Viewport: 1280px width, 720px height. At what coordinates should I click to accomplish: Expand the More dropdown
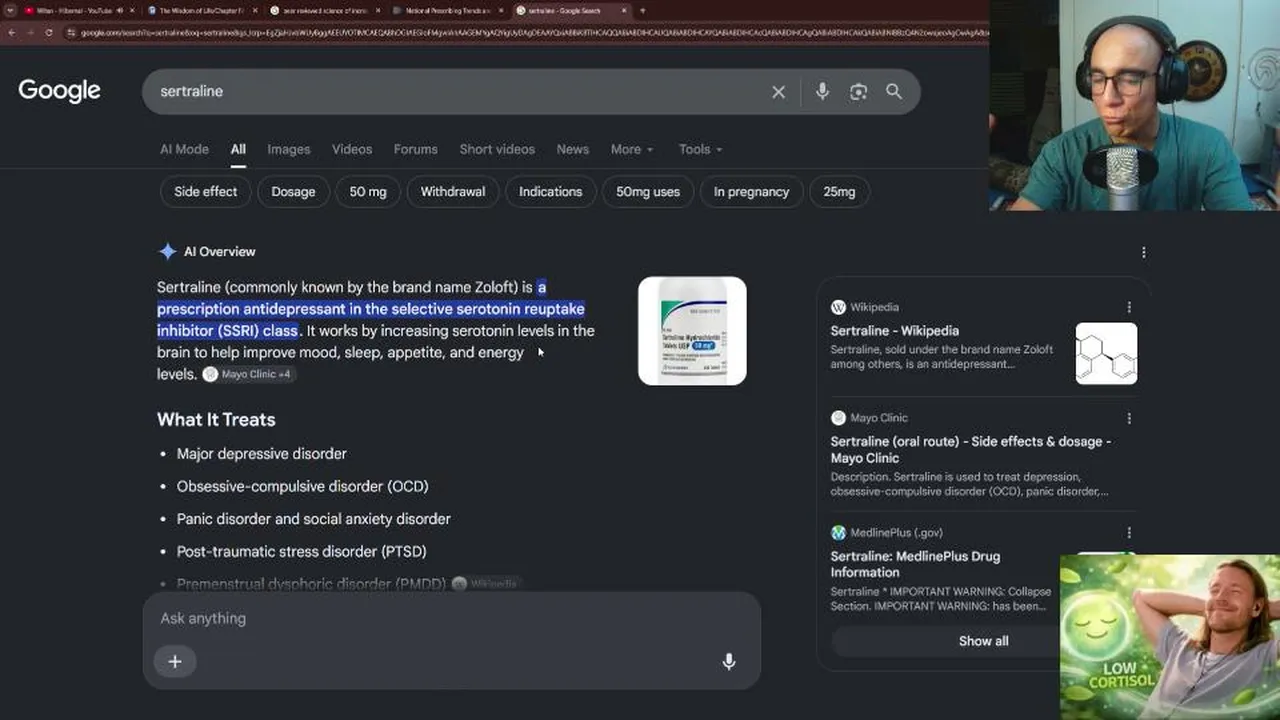point(631,149)
